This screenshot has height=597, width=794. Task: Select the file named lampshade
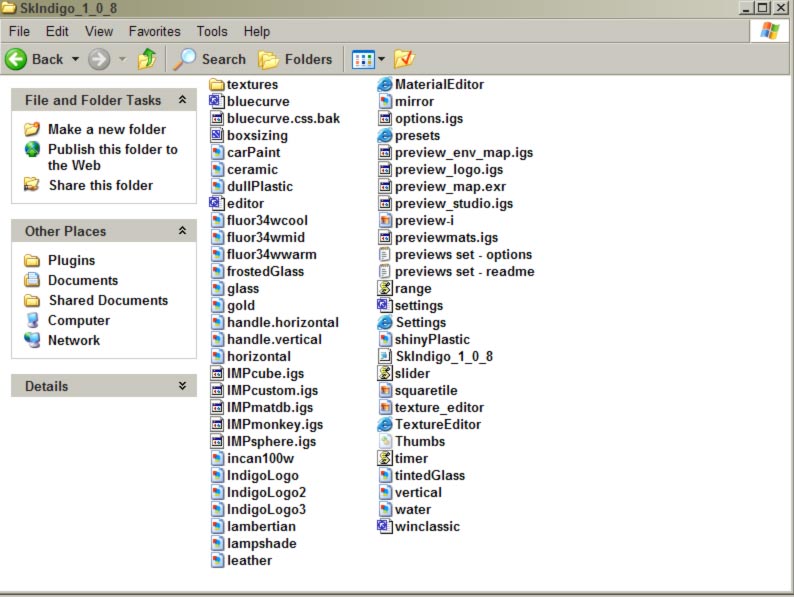coord(261,543)
